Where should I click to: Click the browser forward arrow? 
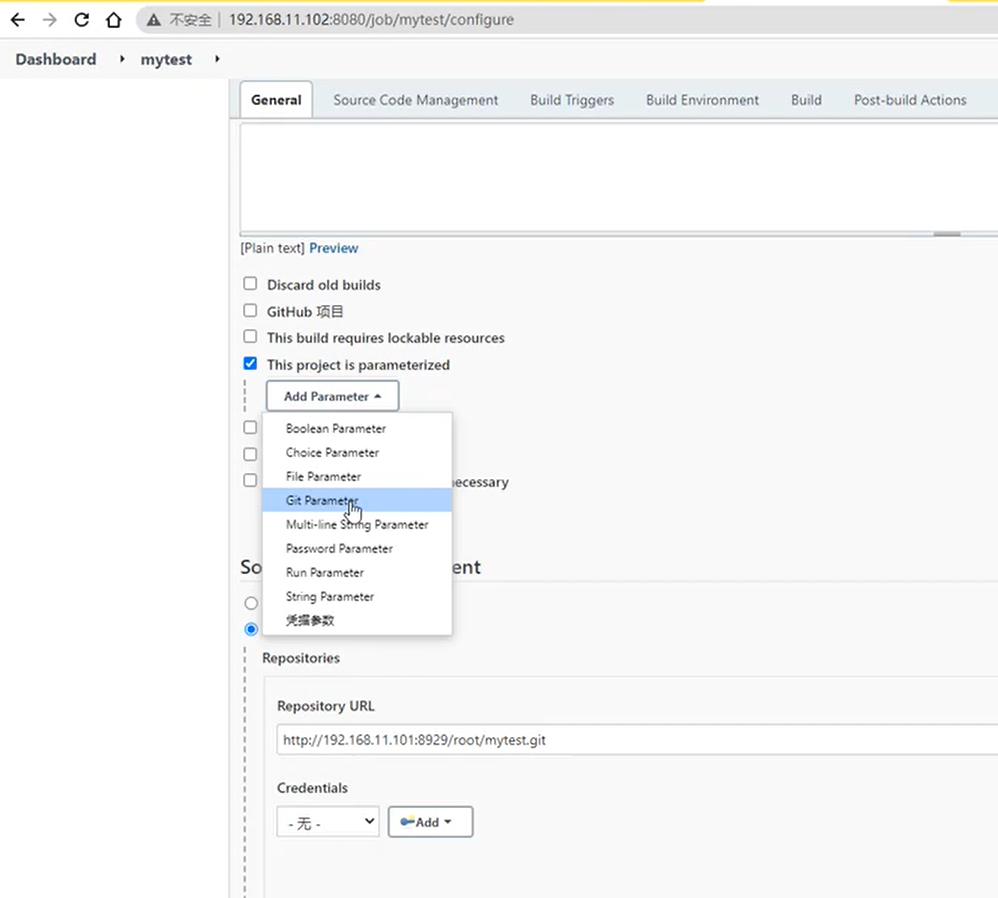coord(50,20)
